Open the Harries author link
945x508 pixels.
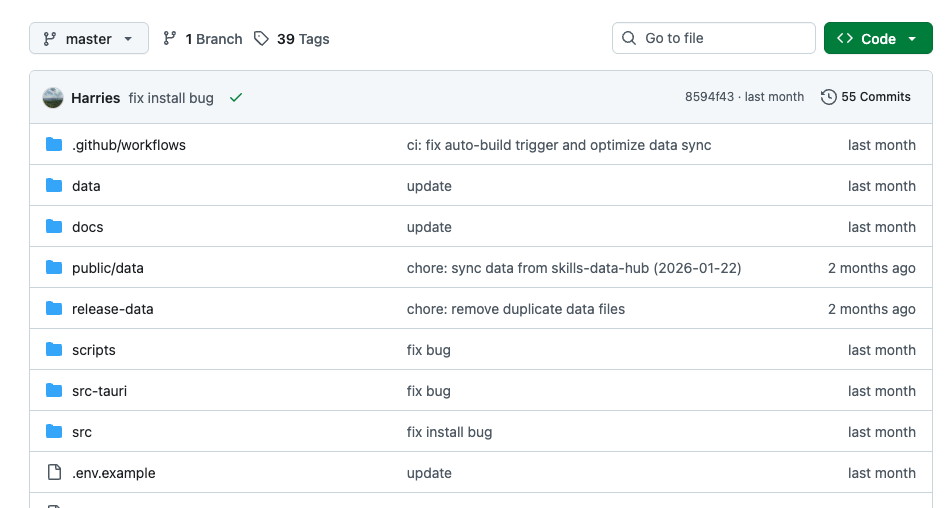pyautogui.click(x=95, y=98)
